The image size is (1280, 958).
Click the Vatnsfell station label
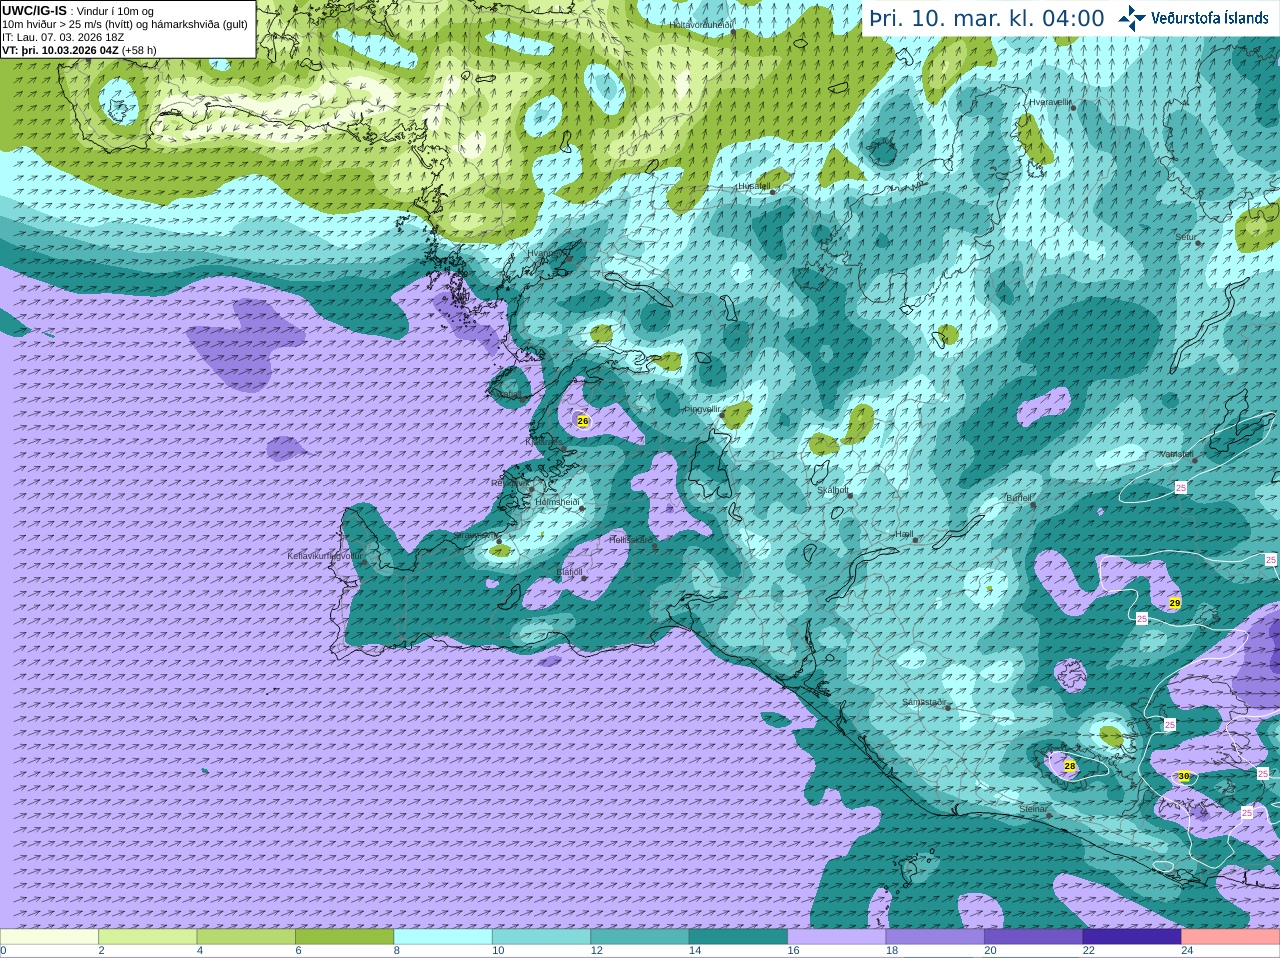point(1176,454)
